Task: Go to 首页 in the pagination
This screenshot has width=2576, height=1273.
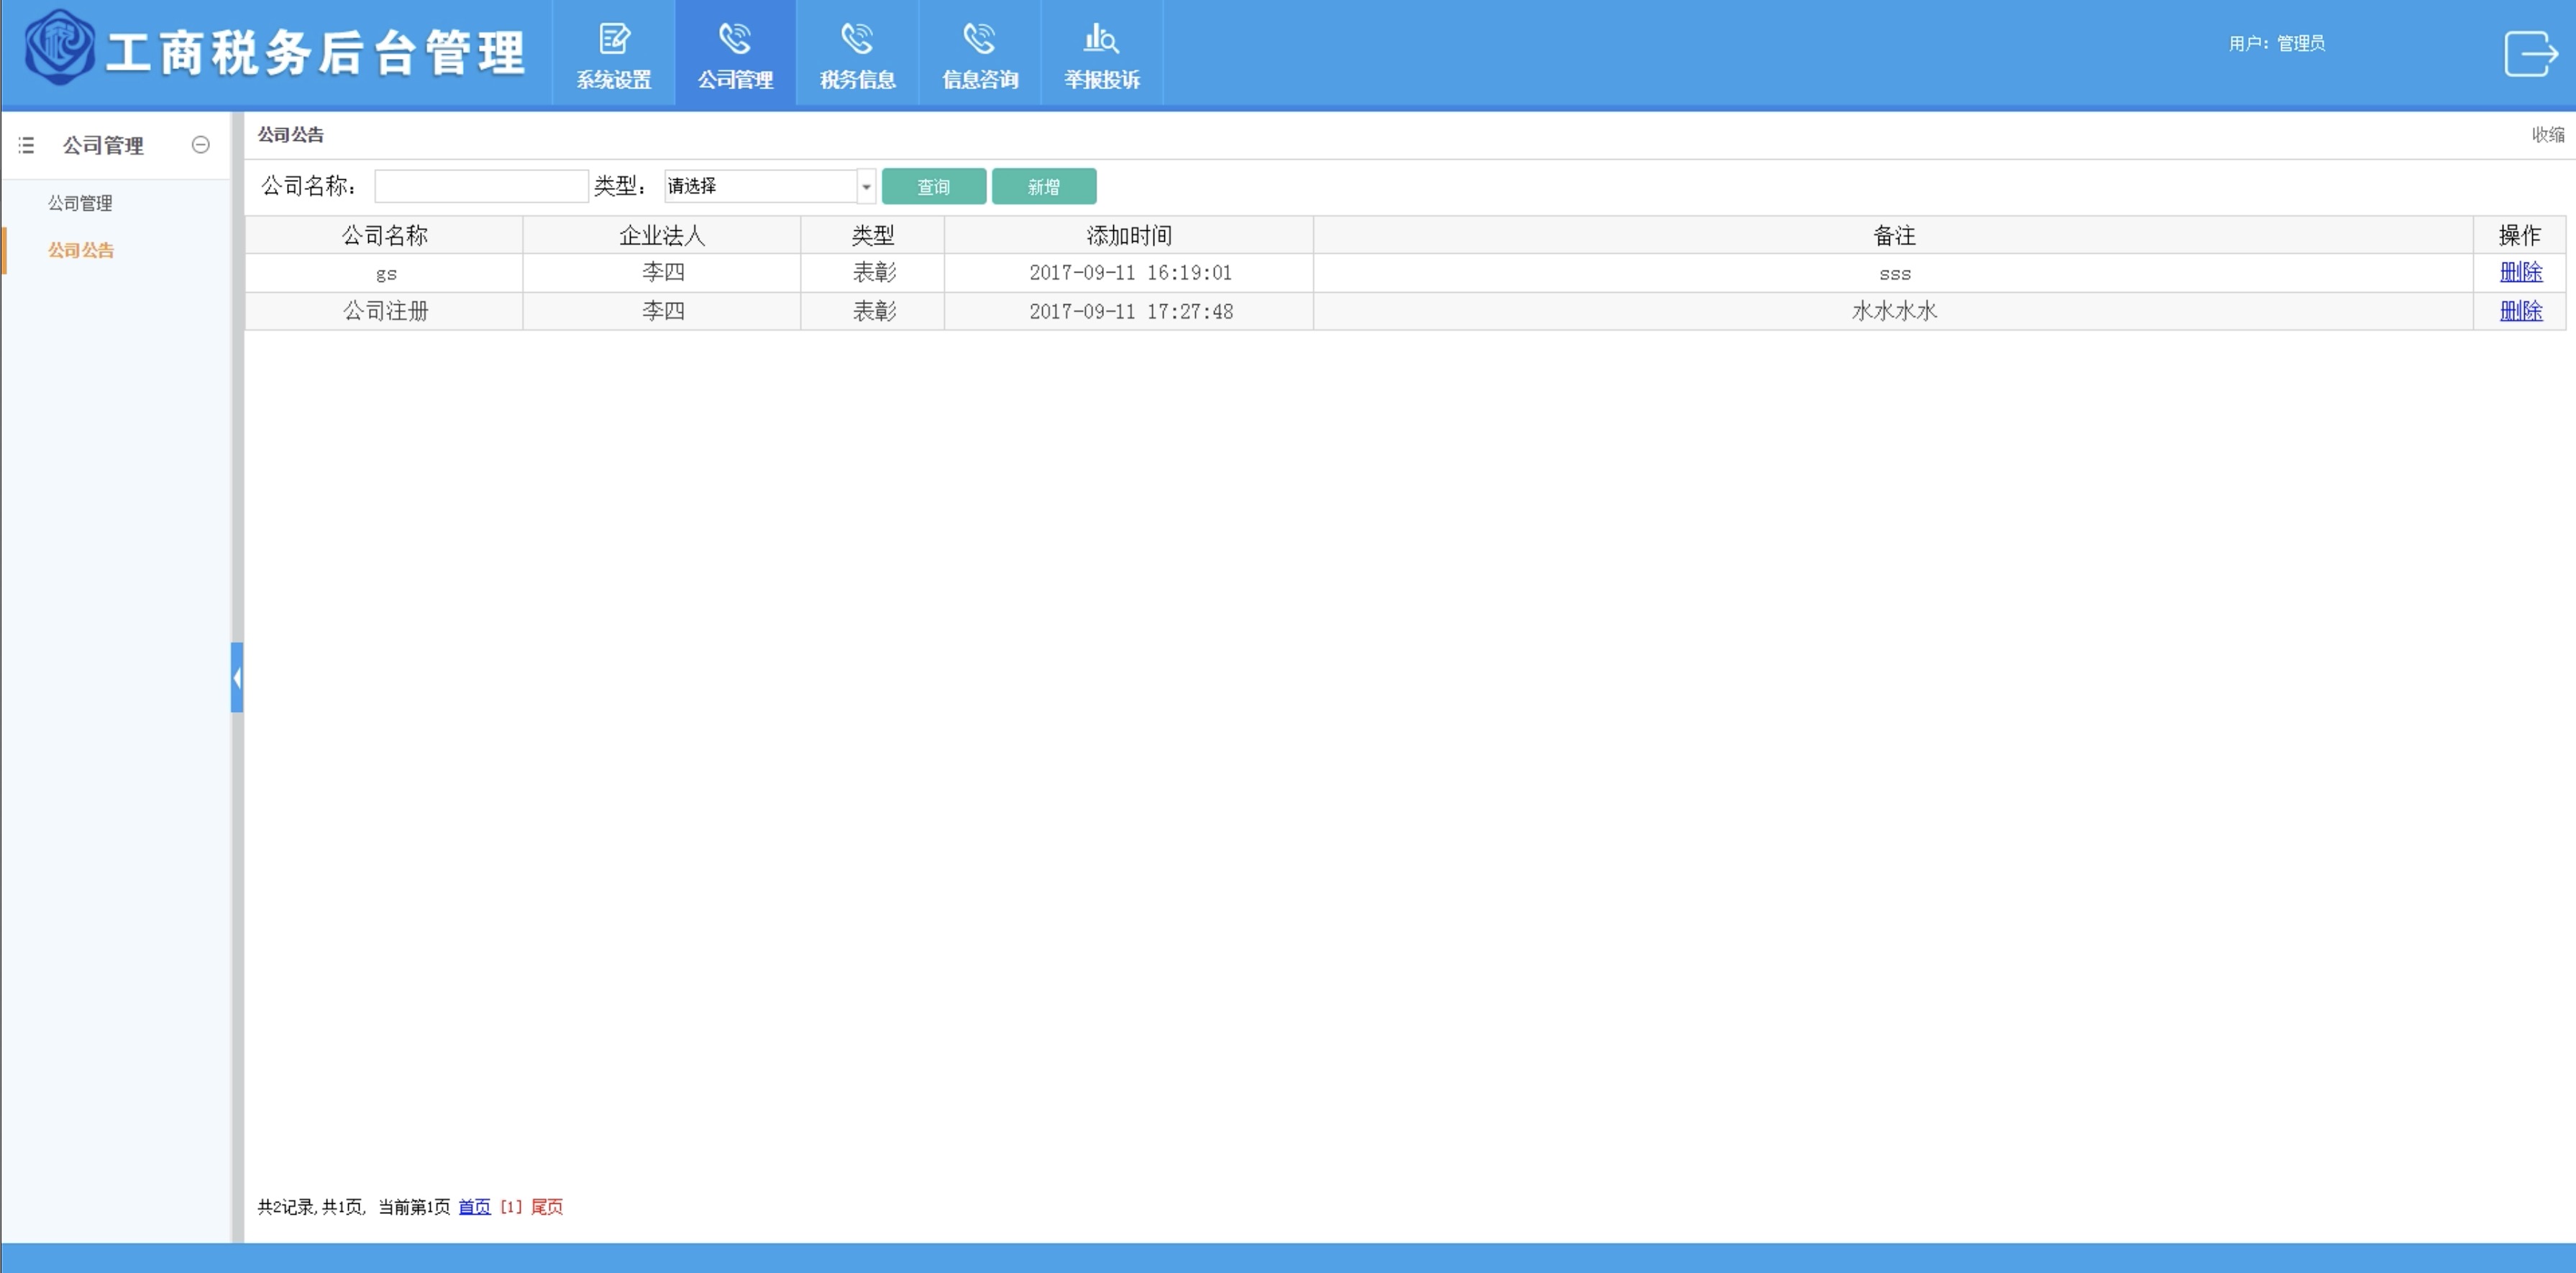Action: pos(474,1207)
